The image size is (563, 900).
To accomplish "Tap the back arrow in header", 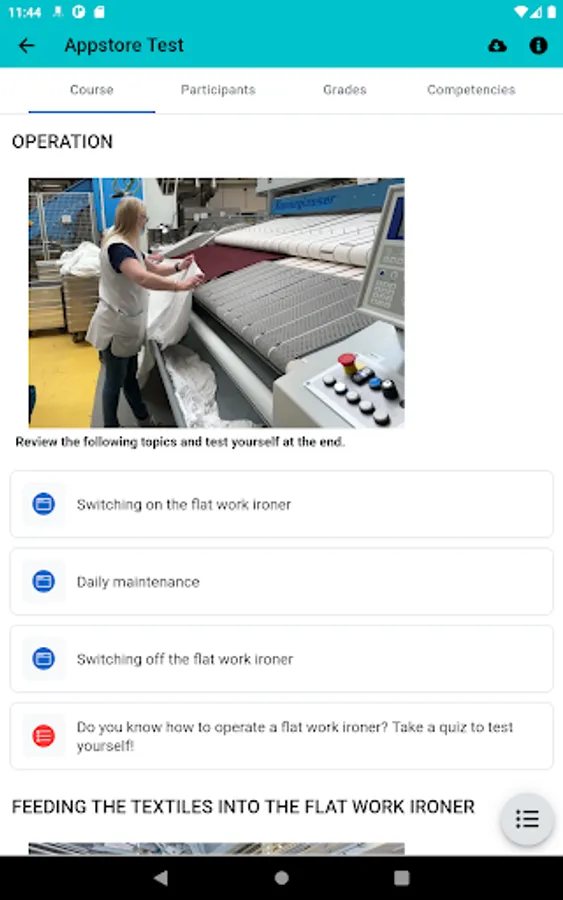I will pos(26,45).
